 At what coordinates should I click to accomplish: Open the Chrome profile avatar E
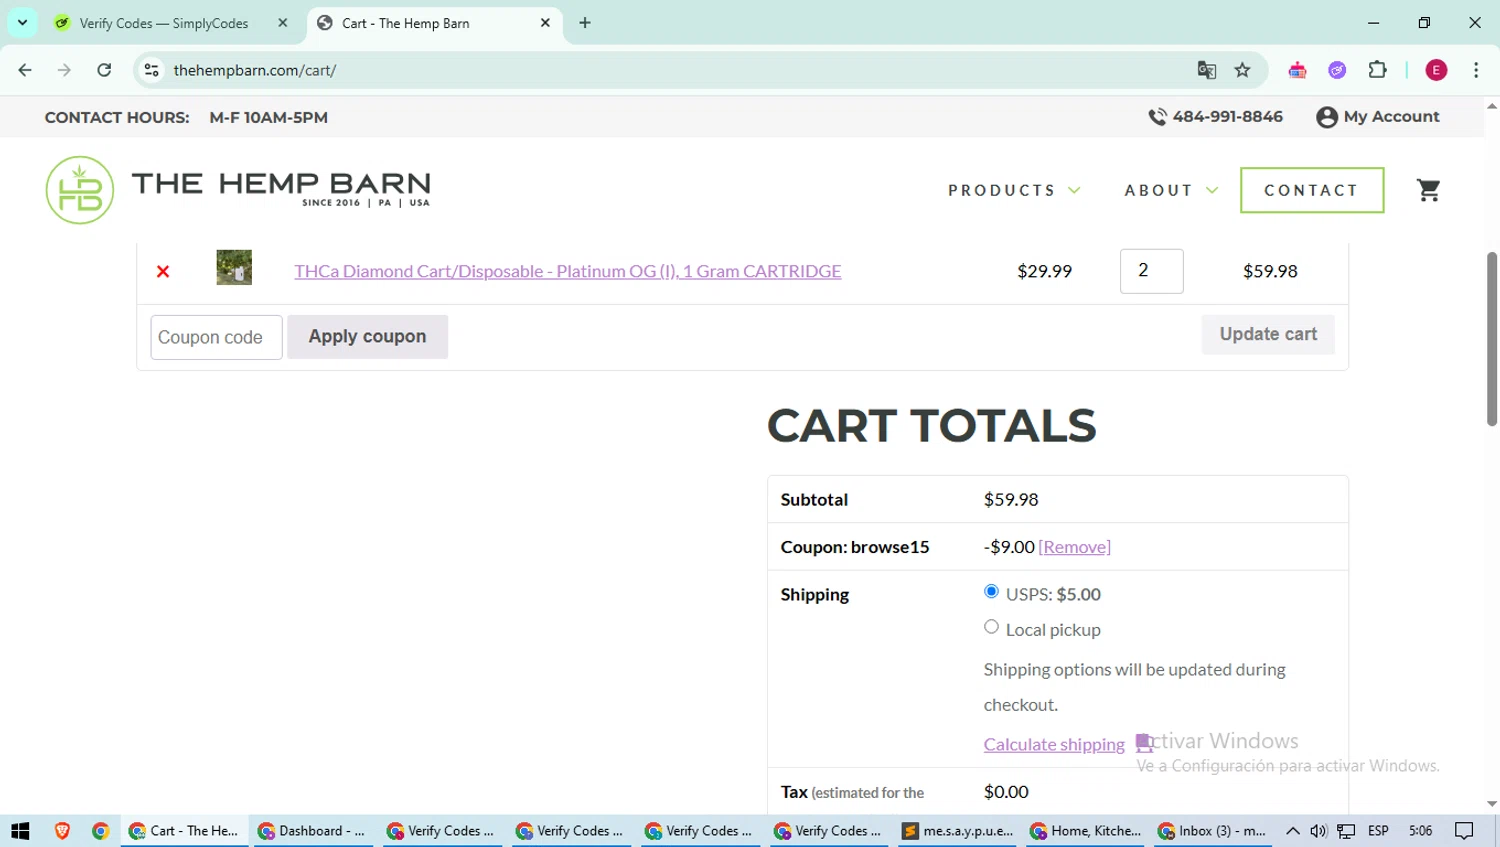[x=1436, y=70]
